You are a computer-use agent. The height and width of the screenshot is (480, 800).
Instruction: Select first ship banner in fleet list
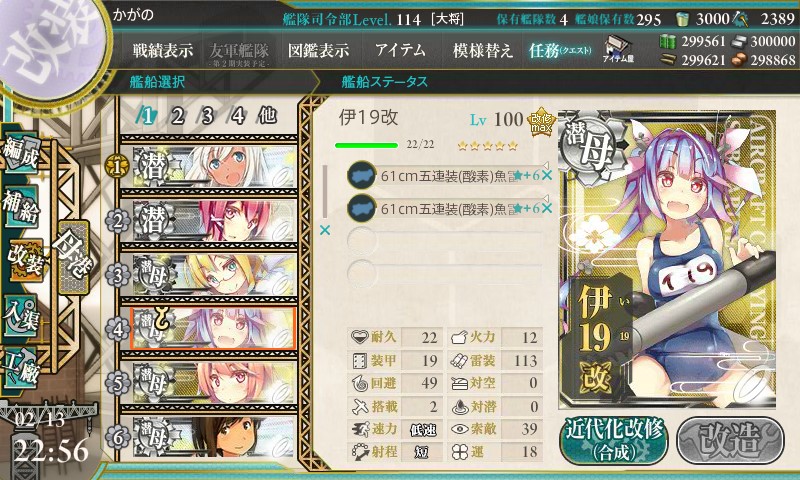pos(214,167)
